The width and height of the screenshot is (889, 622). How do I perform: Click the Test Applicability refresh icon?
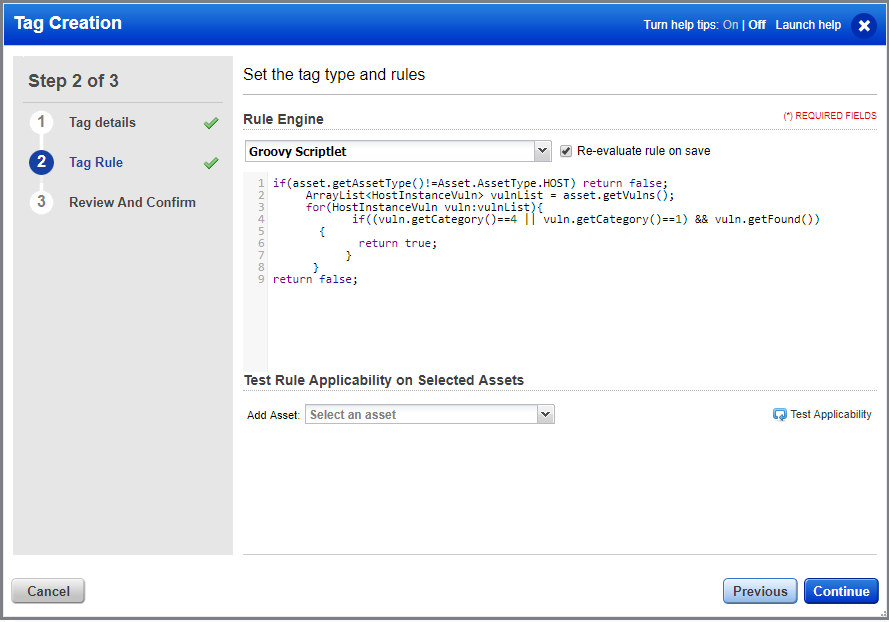779,413
